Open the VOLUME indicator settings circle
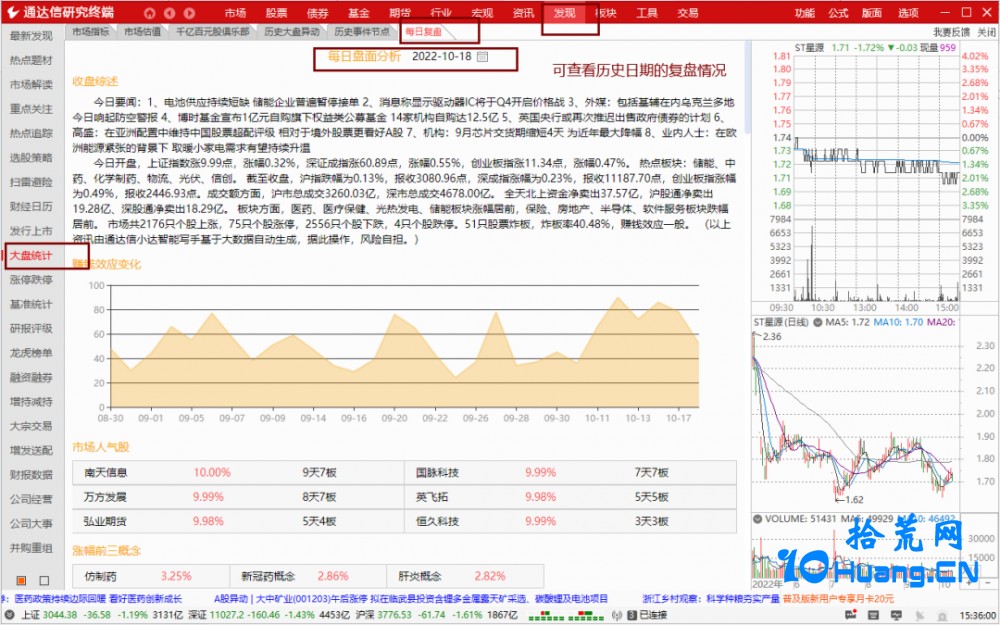 [x=758, y=519]
